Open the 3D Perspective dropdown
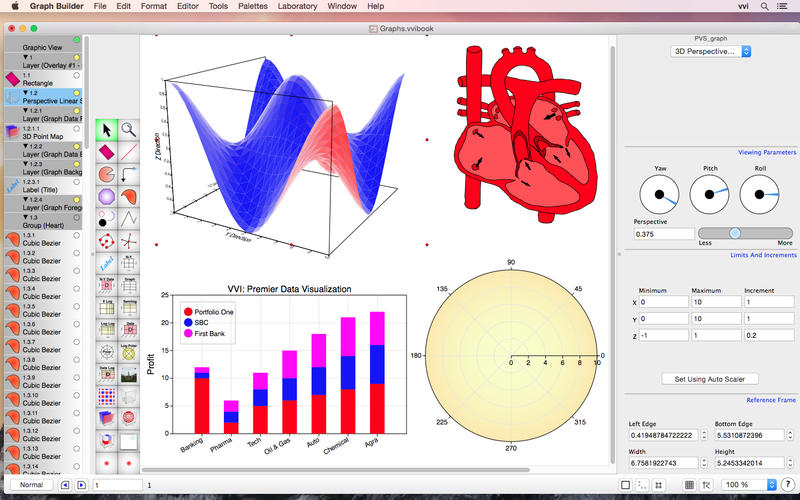This screenshot has width=800, height=500. pyautogui.click(x=710, y=52)
